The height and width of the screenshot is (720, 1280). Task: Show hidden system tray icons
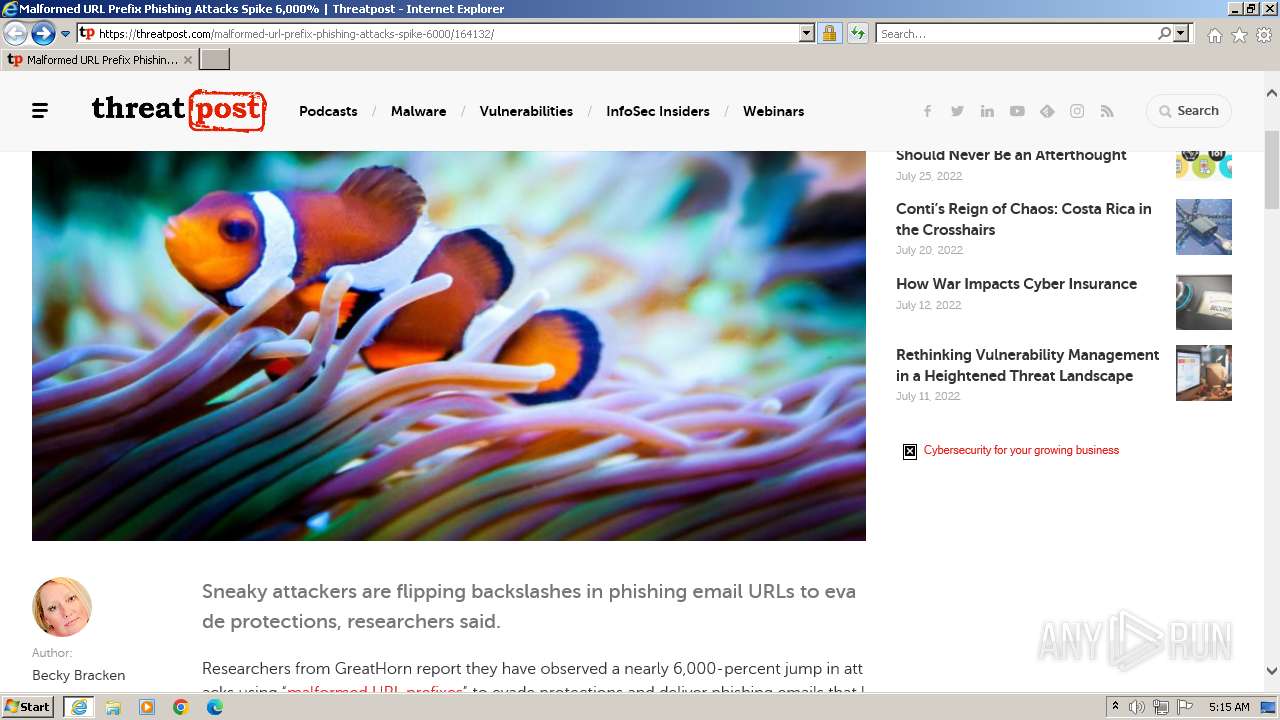coord(1116,707)
